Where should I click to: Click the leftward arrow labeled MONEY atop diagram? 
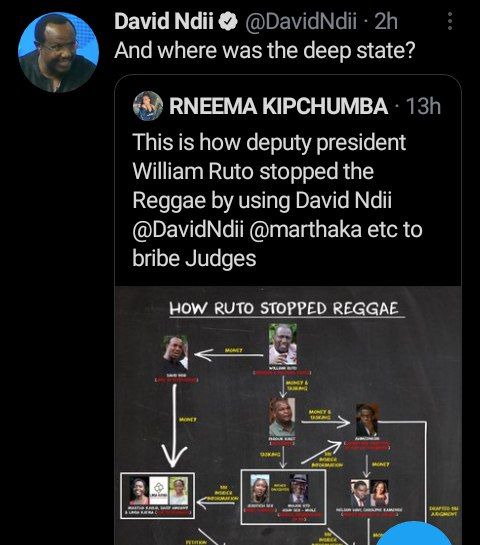tap(228, 355)
